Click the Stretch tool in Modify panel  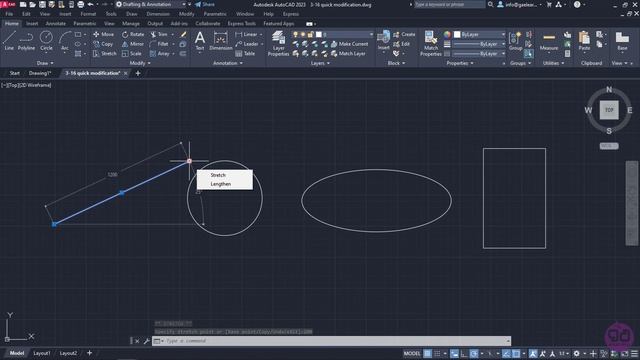105,53
